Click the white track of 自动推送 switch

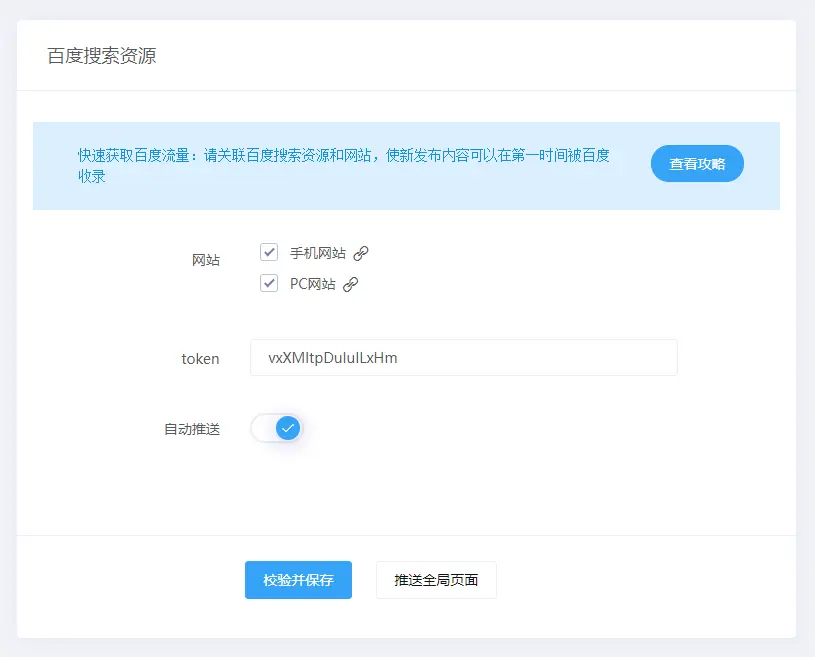tap(262, 428)
